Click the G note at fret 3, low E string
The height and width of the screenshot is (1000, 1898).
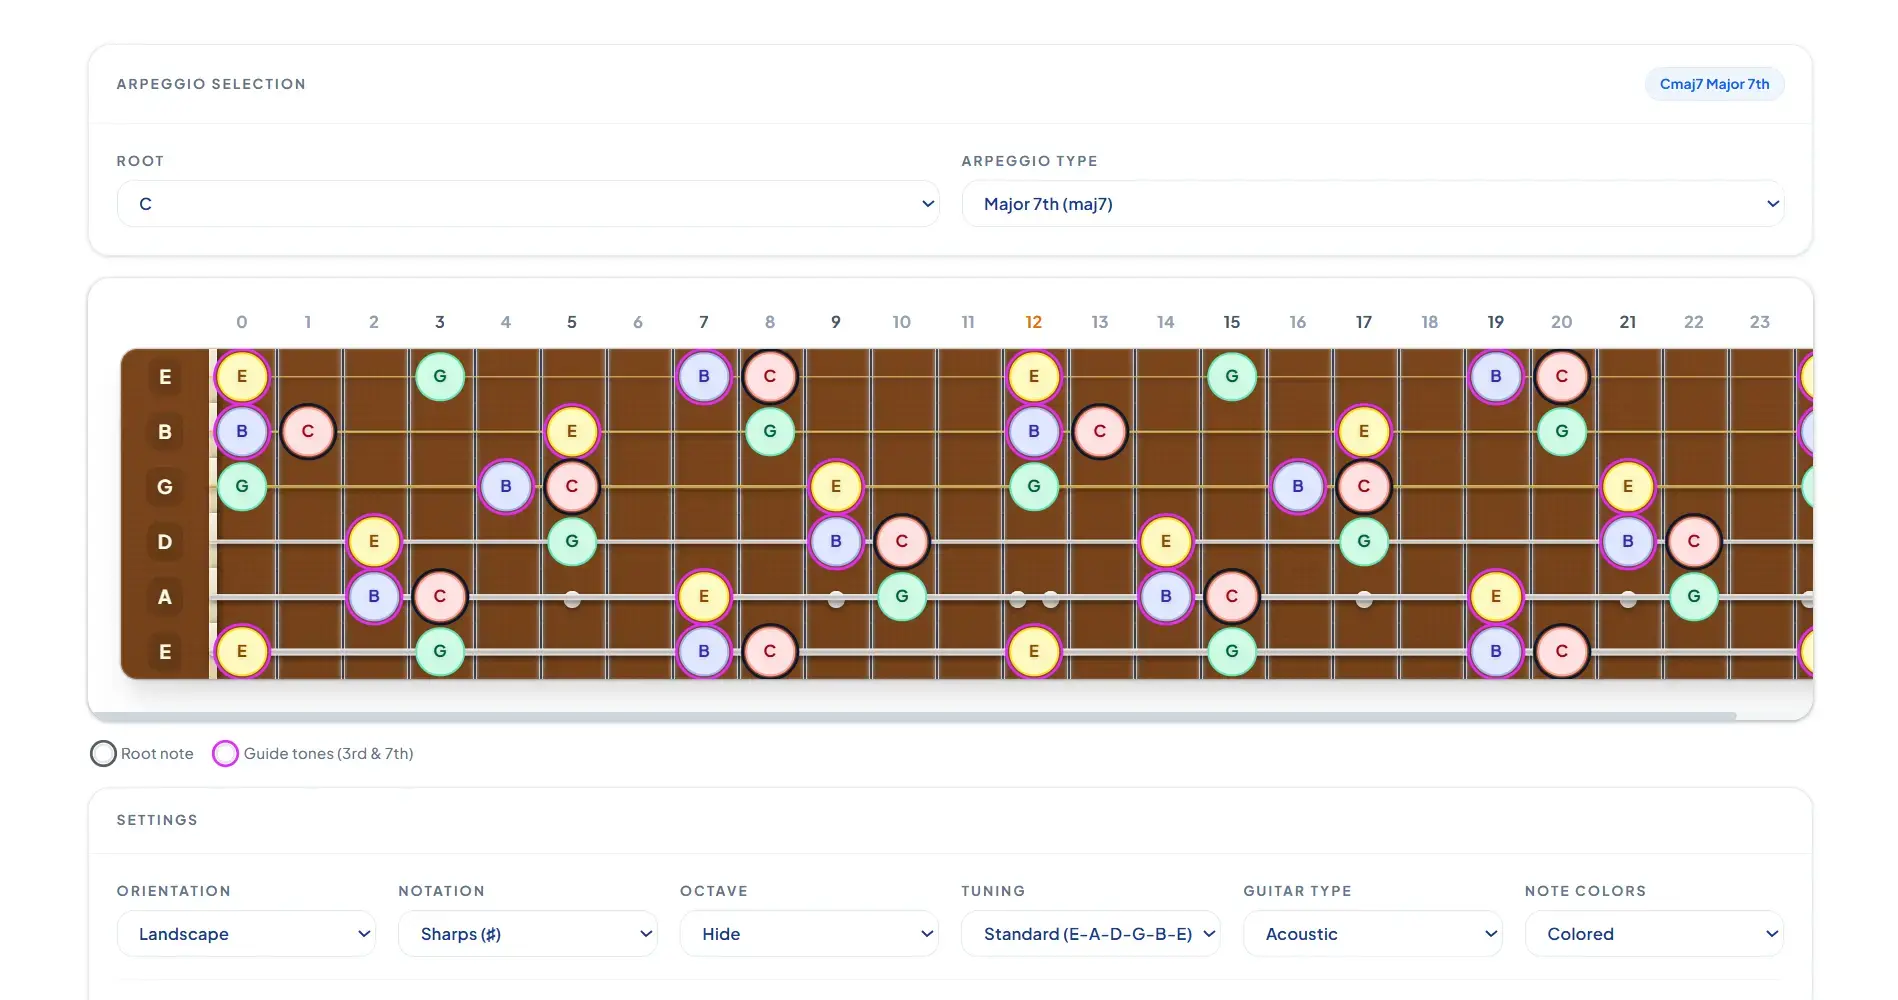tap(440, 652)
